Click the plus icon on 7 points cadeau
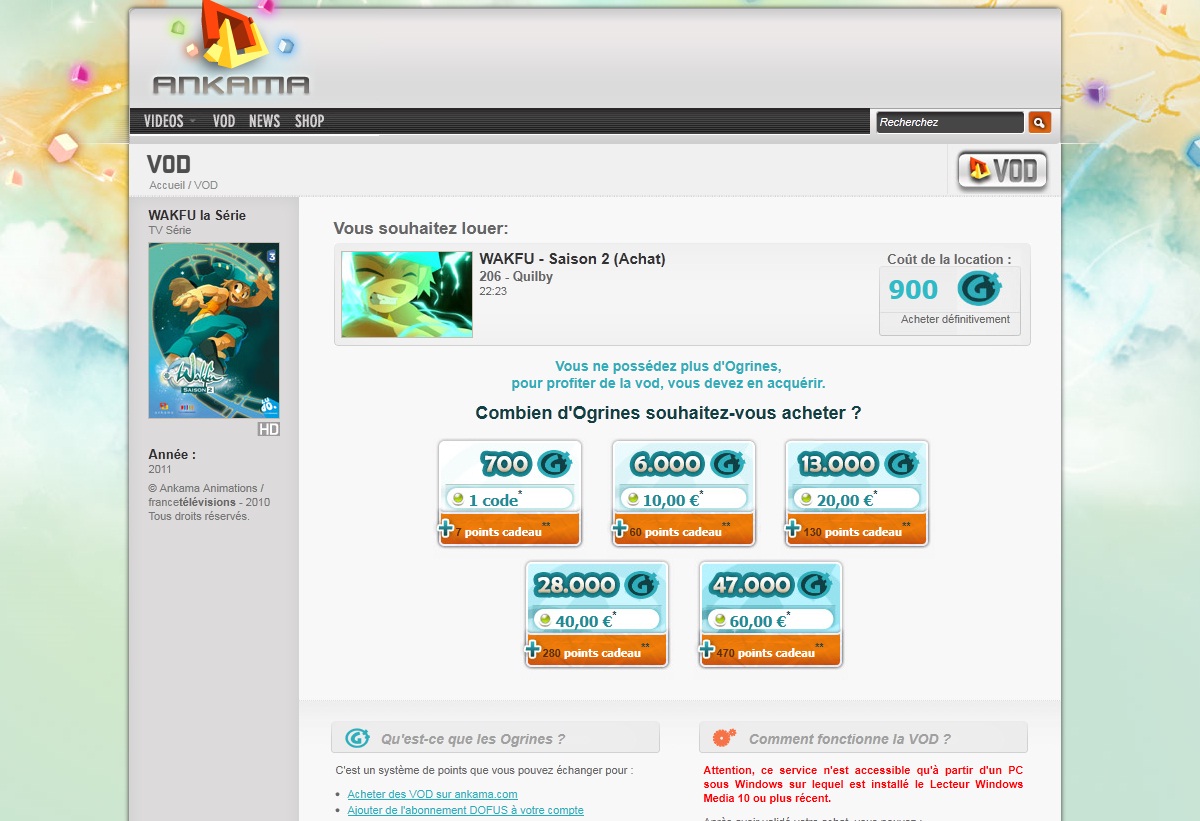1200x821 pixels. pyautogui.click(x=446, y=530)
